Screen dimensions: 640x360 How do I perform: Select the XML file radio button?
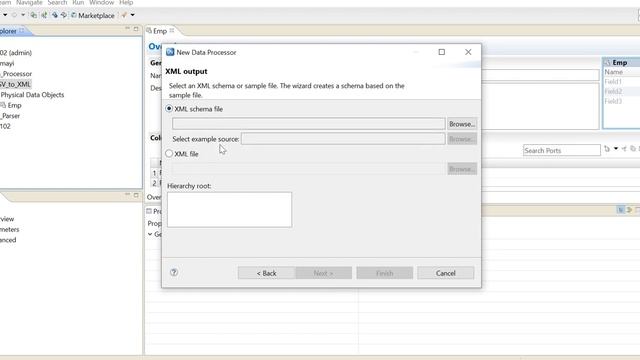tap(169, 153)
